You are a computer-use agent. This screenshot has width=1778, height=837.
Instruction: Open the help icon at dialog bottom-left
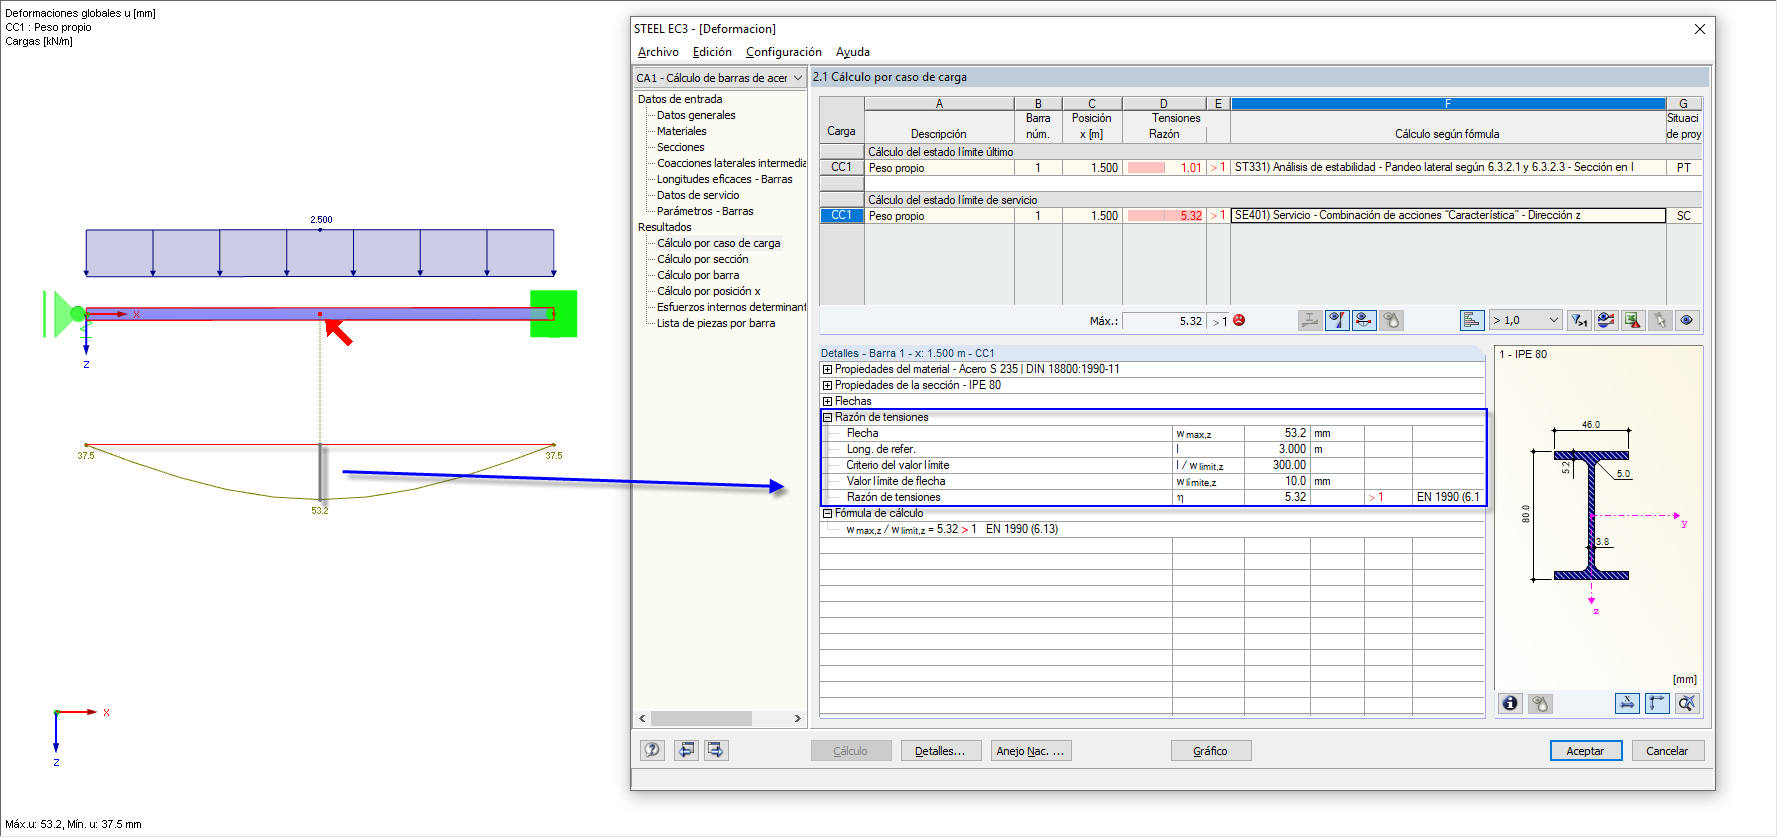[652, 750]
